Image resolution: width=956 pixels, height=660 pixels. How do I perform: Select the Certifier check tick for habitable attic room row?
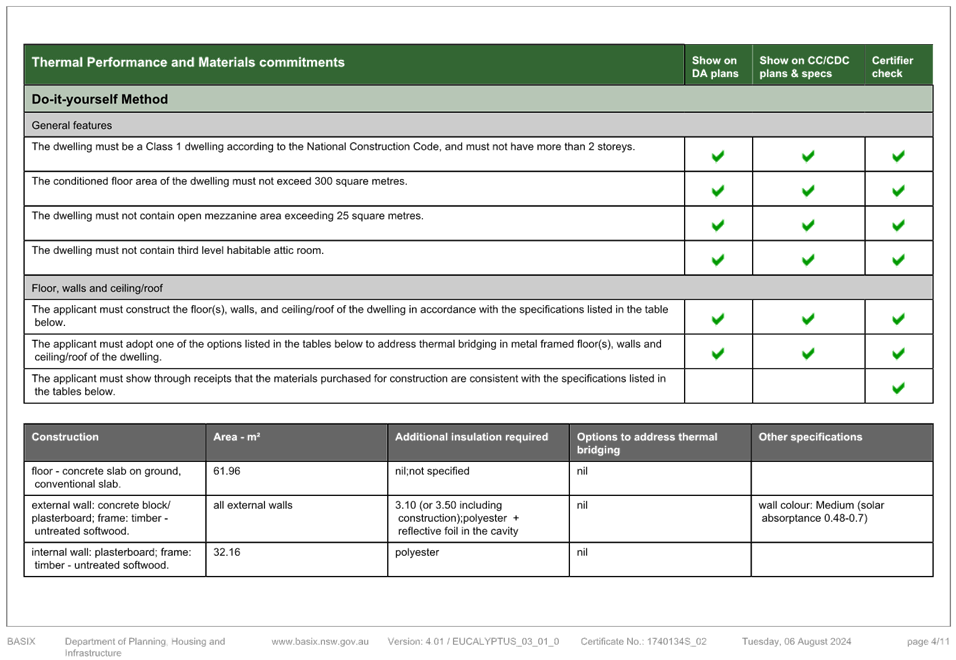pos(898,260)
